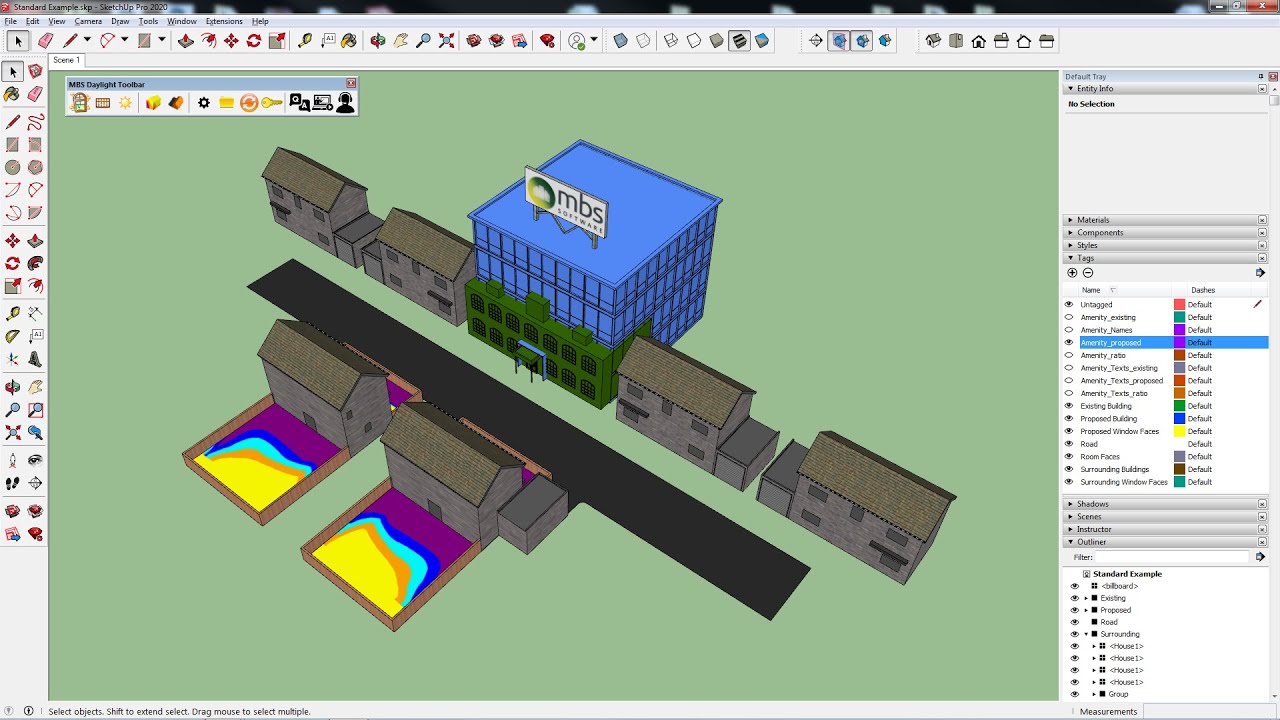Image resolution: width=1280 pixels, height=720 pixels.
Task: Open MBS support headset icon
Action: click(345, 103)
